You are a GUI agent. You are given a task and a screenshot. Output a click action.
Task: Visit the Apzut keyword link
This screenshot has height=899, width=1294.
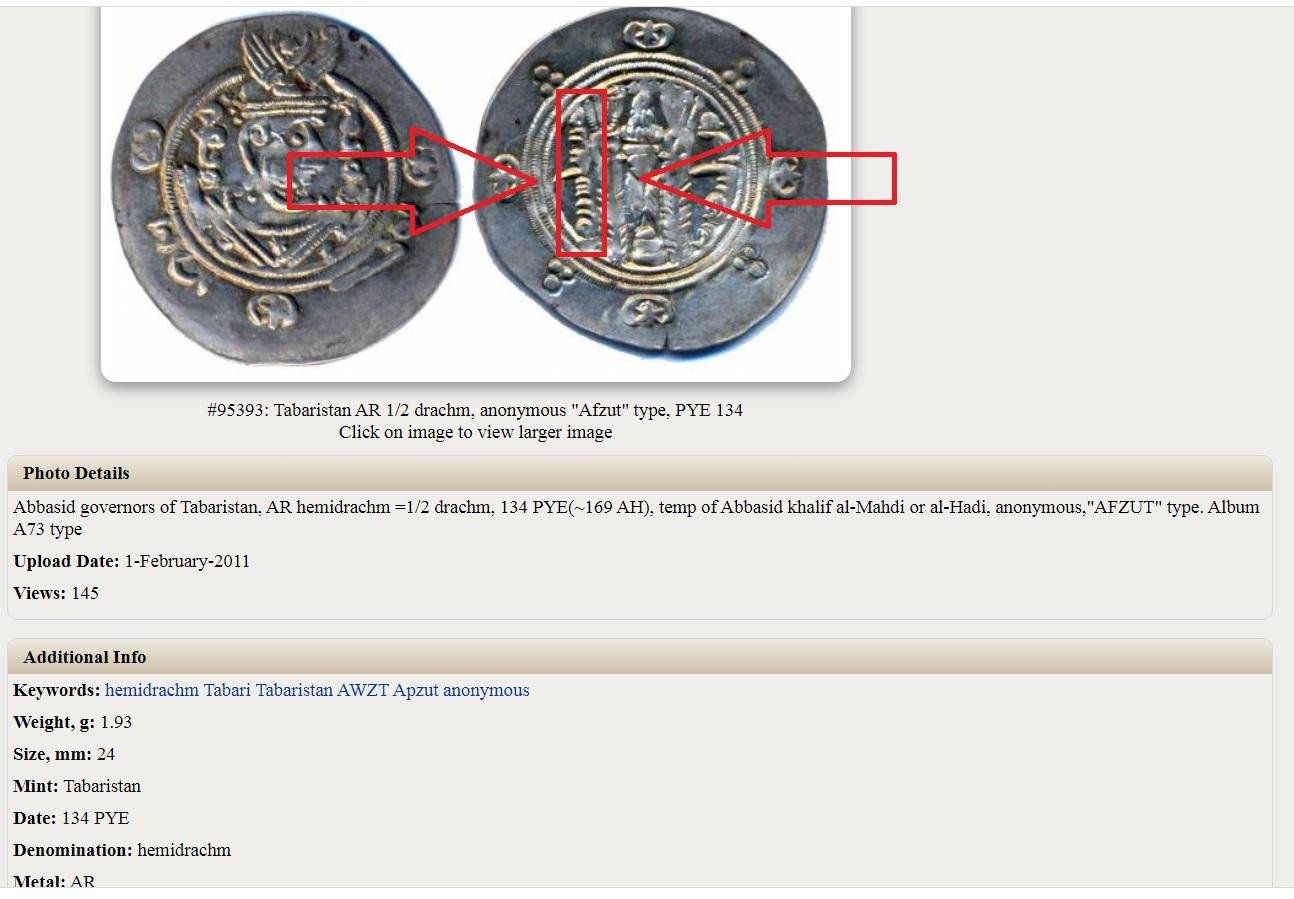coord(416,690)
